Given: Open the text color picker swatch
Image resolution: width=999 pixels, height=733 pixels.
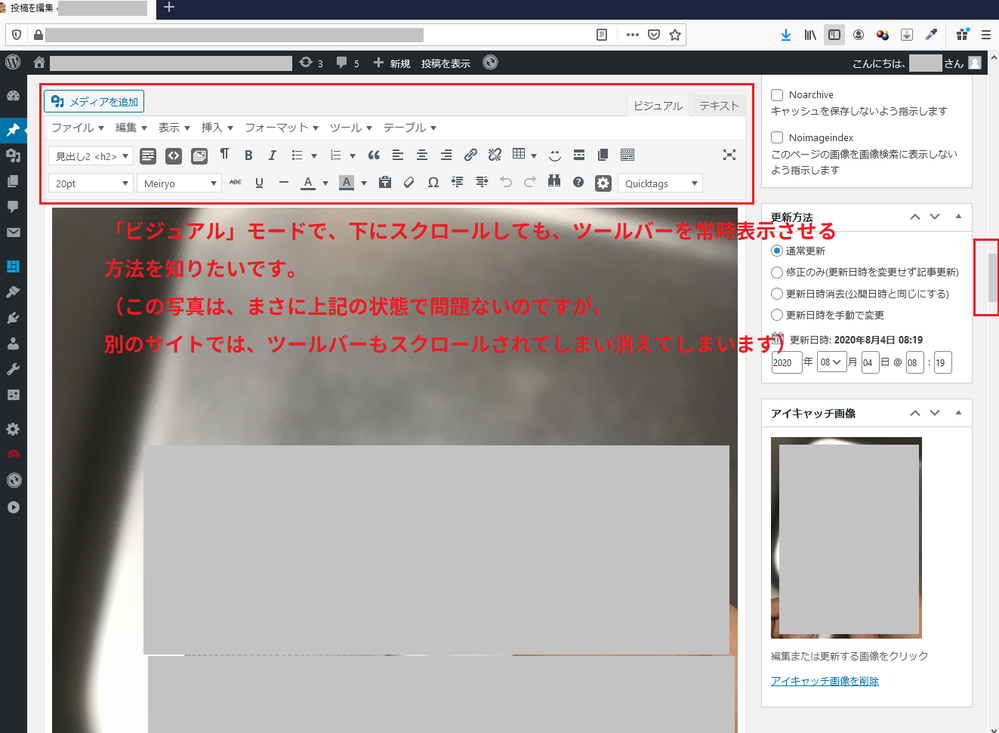Looking at the screenshot, I should [308, 183].
